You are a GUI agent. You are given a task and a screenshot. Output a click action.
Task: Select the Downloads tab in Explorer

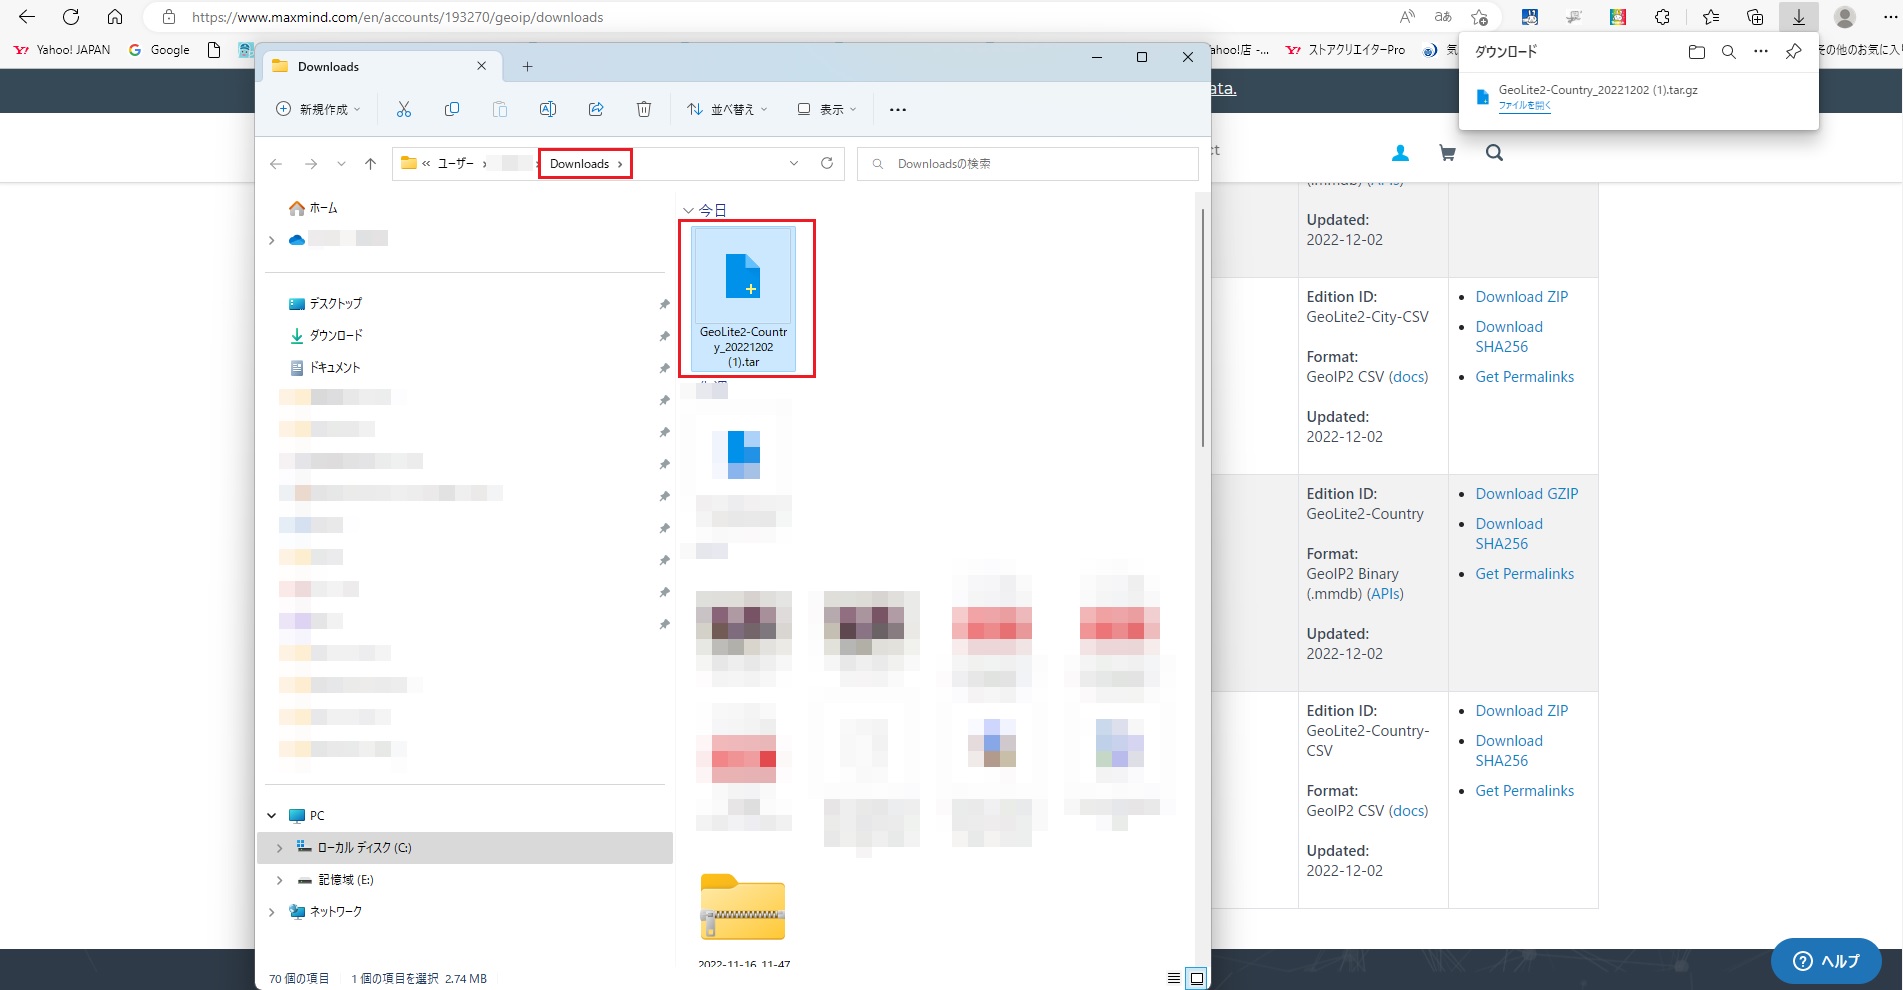pos(370,66)
